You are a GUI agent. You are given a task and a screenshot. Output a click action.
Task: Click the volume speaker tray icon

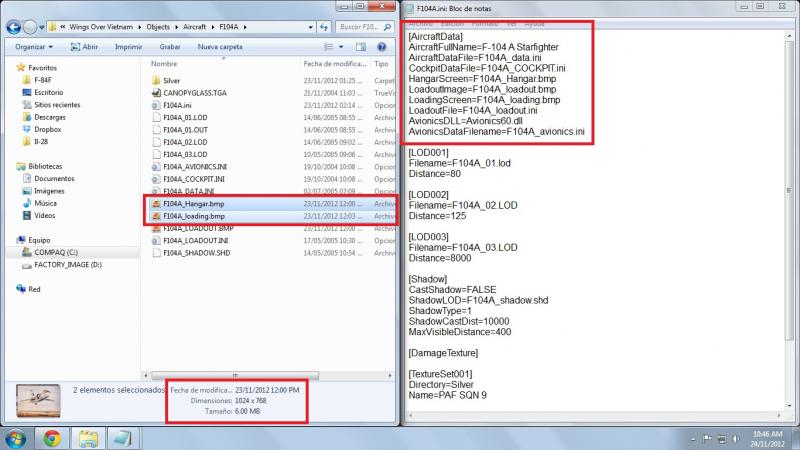click(x=735, y=439)
